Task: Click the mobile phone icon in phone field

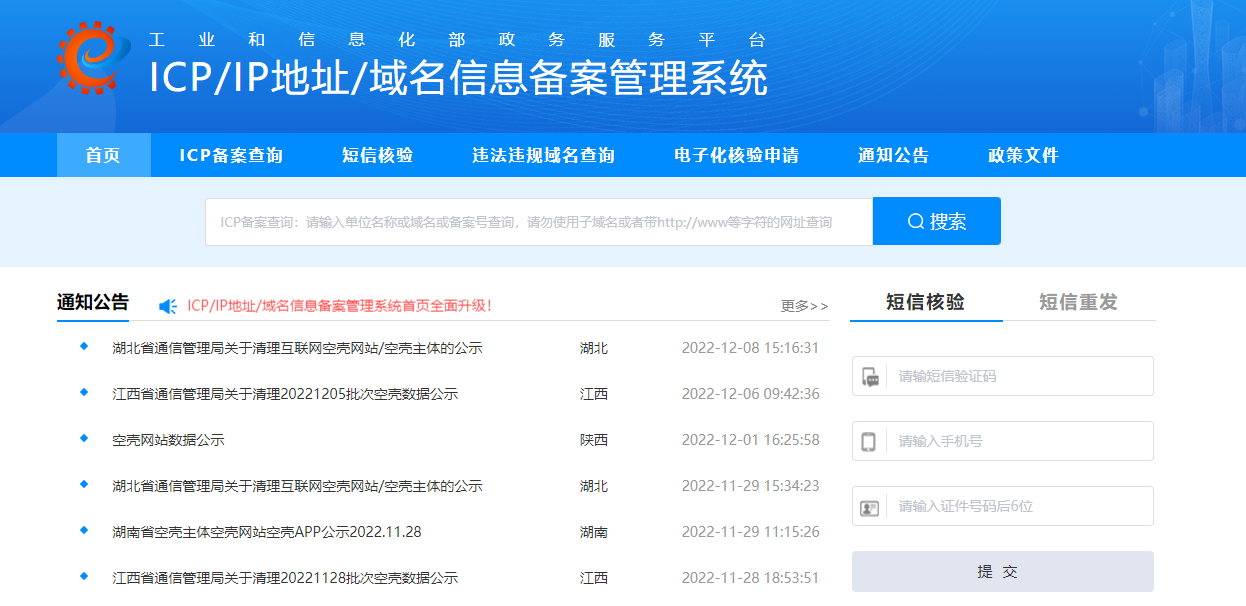Action: (x=869, y=442)
